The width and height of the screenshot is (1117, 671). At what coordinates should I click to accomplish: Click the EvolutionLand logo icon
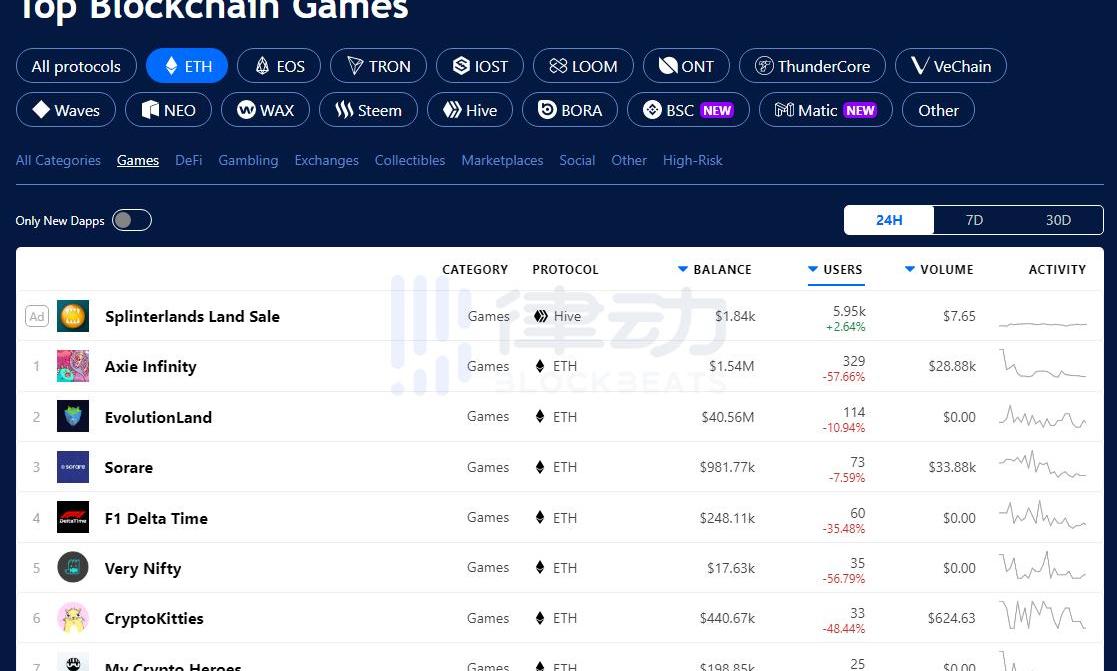point(73,417)
